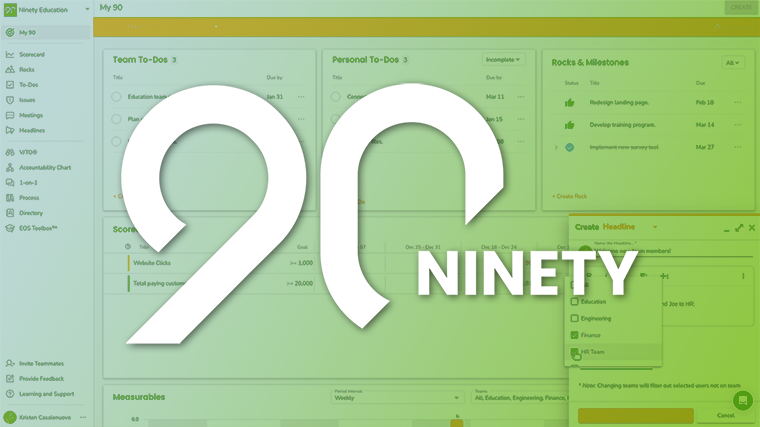The height and width of the screenshot is (427, 760).
Task: Expand the Create Headline dialog to full size
Action: point(739,228)
